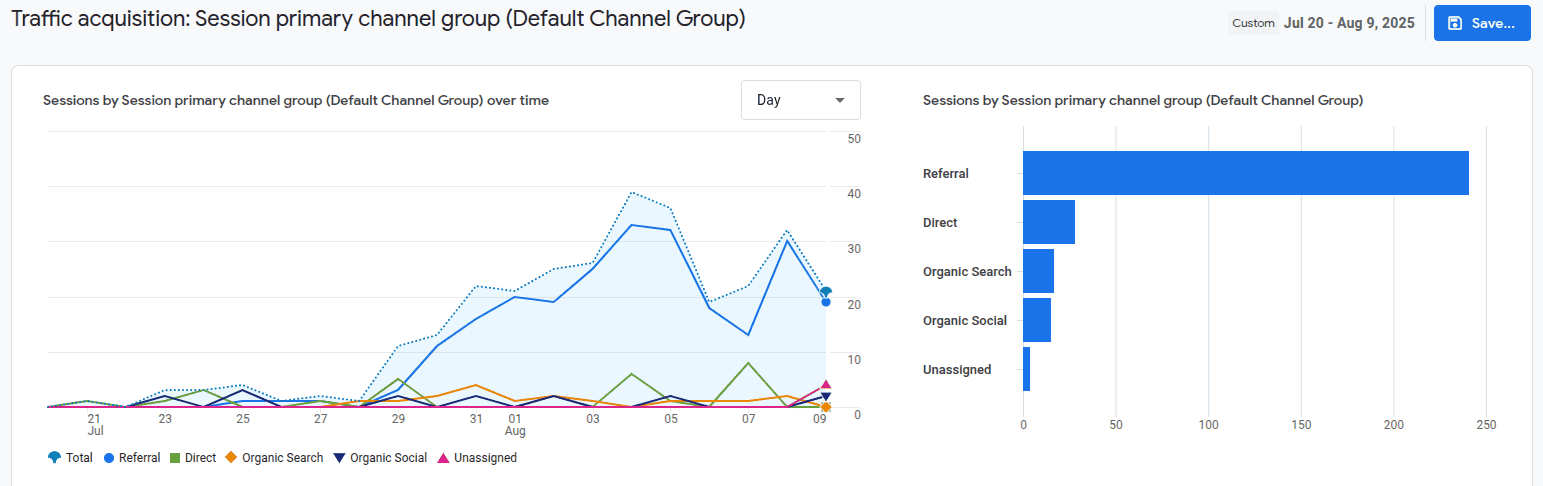Click the Referral endpoint dot on Aug 09

tap(826, 302)
